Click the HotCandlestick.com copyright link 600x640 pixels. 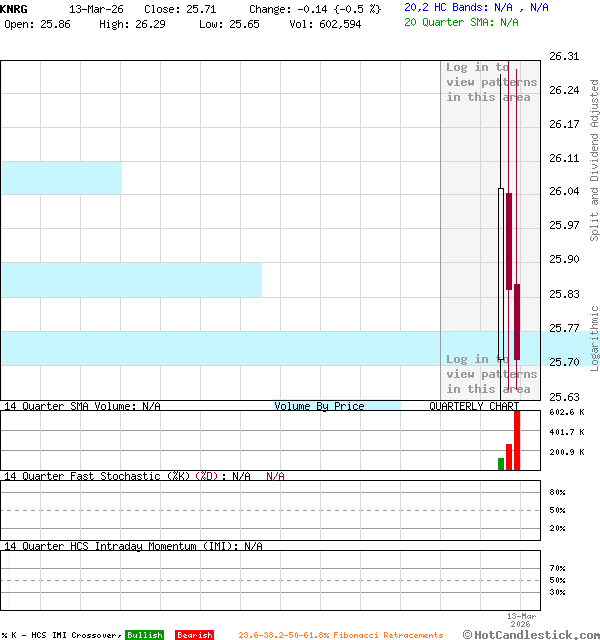[x=531, y=634]
